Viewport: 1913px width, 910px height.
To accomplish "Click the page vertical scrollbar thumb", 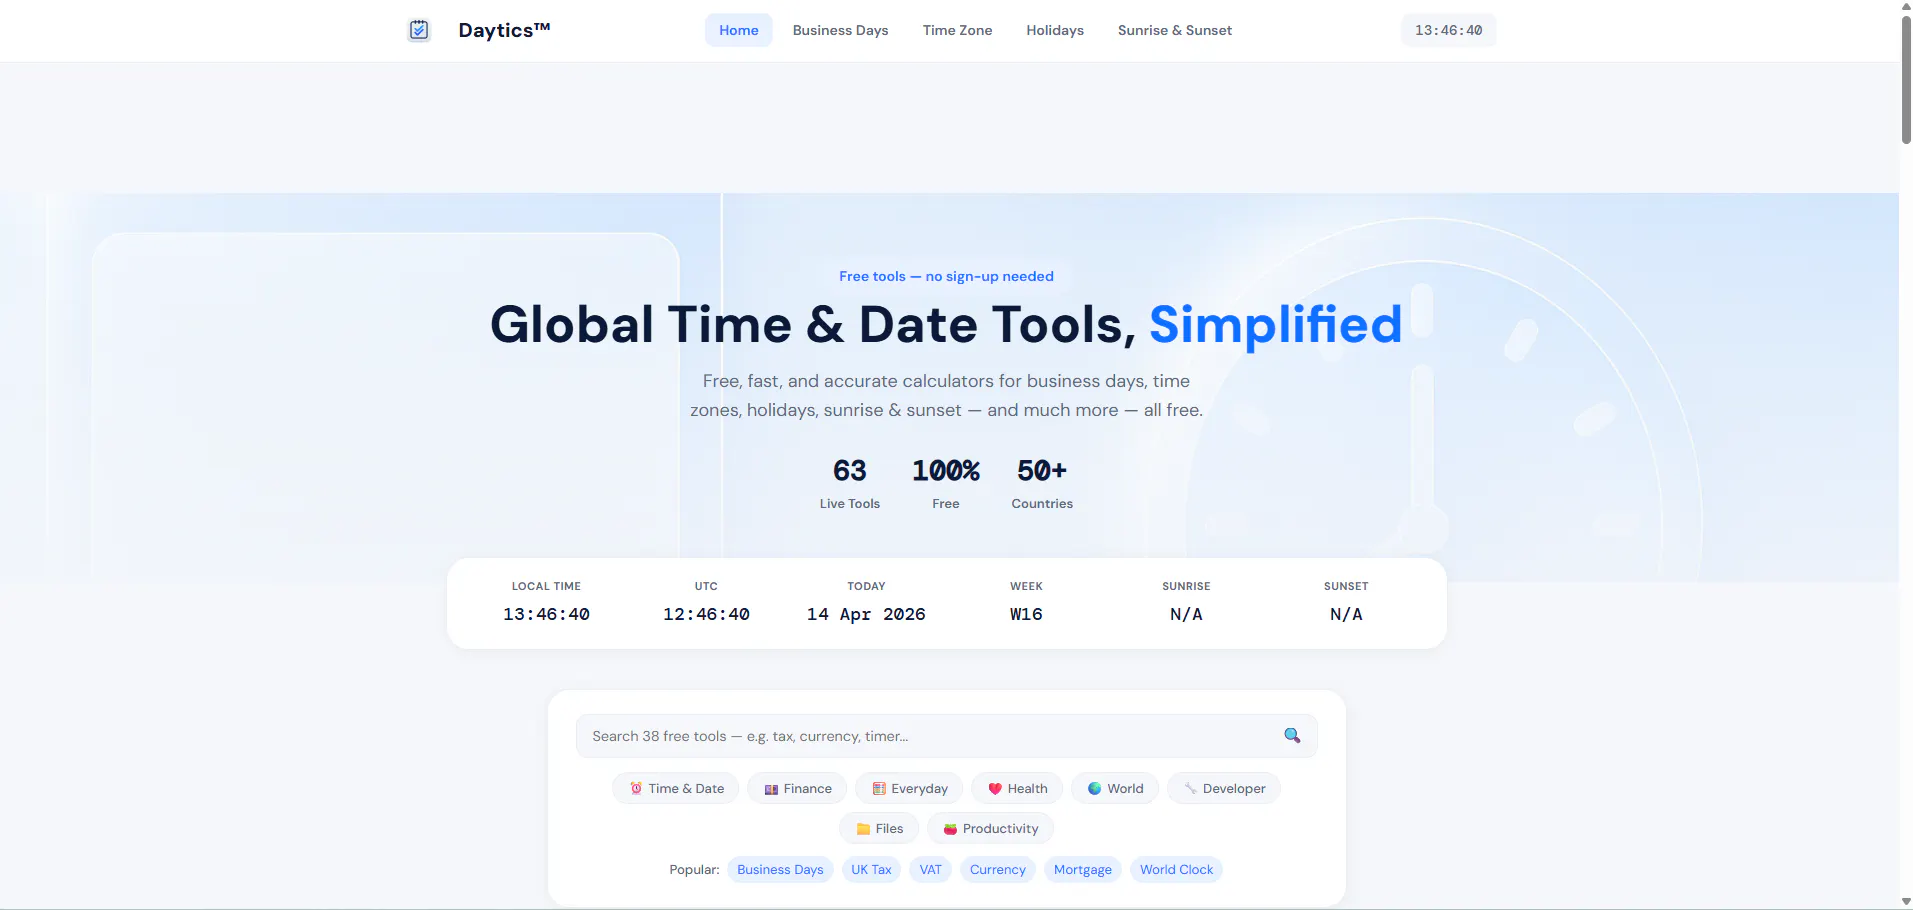I will point(1906,80).
